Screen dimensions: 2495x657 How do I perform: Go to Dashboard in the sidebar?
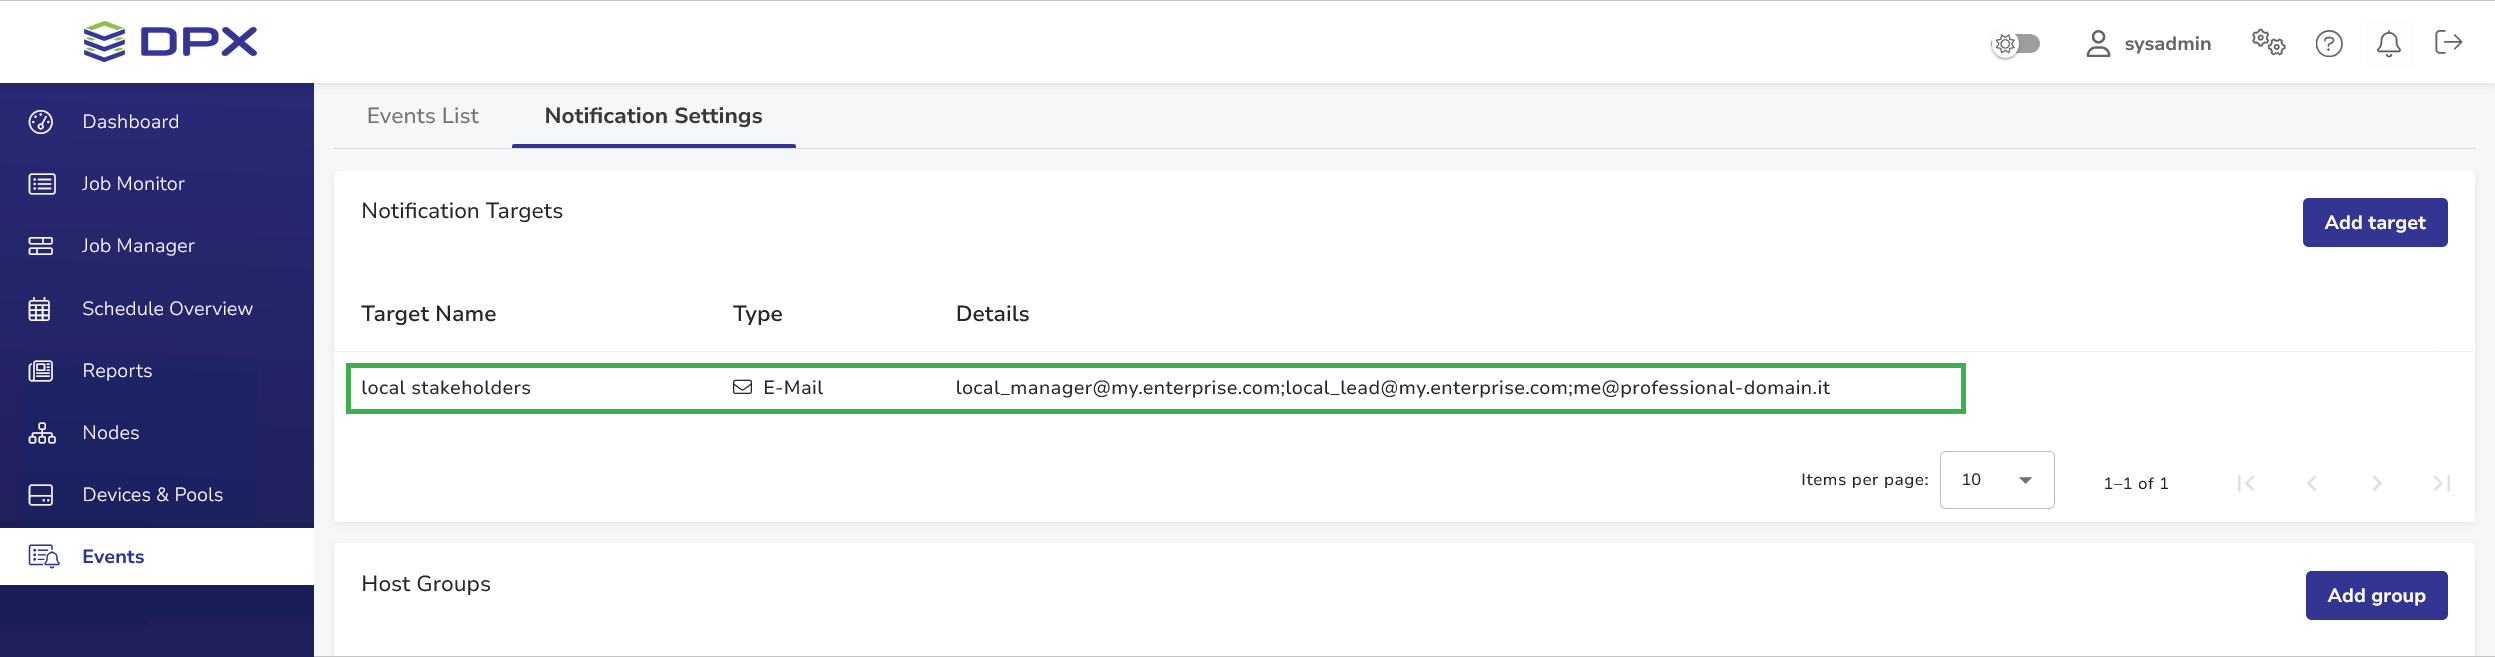click(130, 122)
